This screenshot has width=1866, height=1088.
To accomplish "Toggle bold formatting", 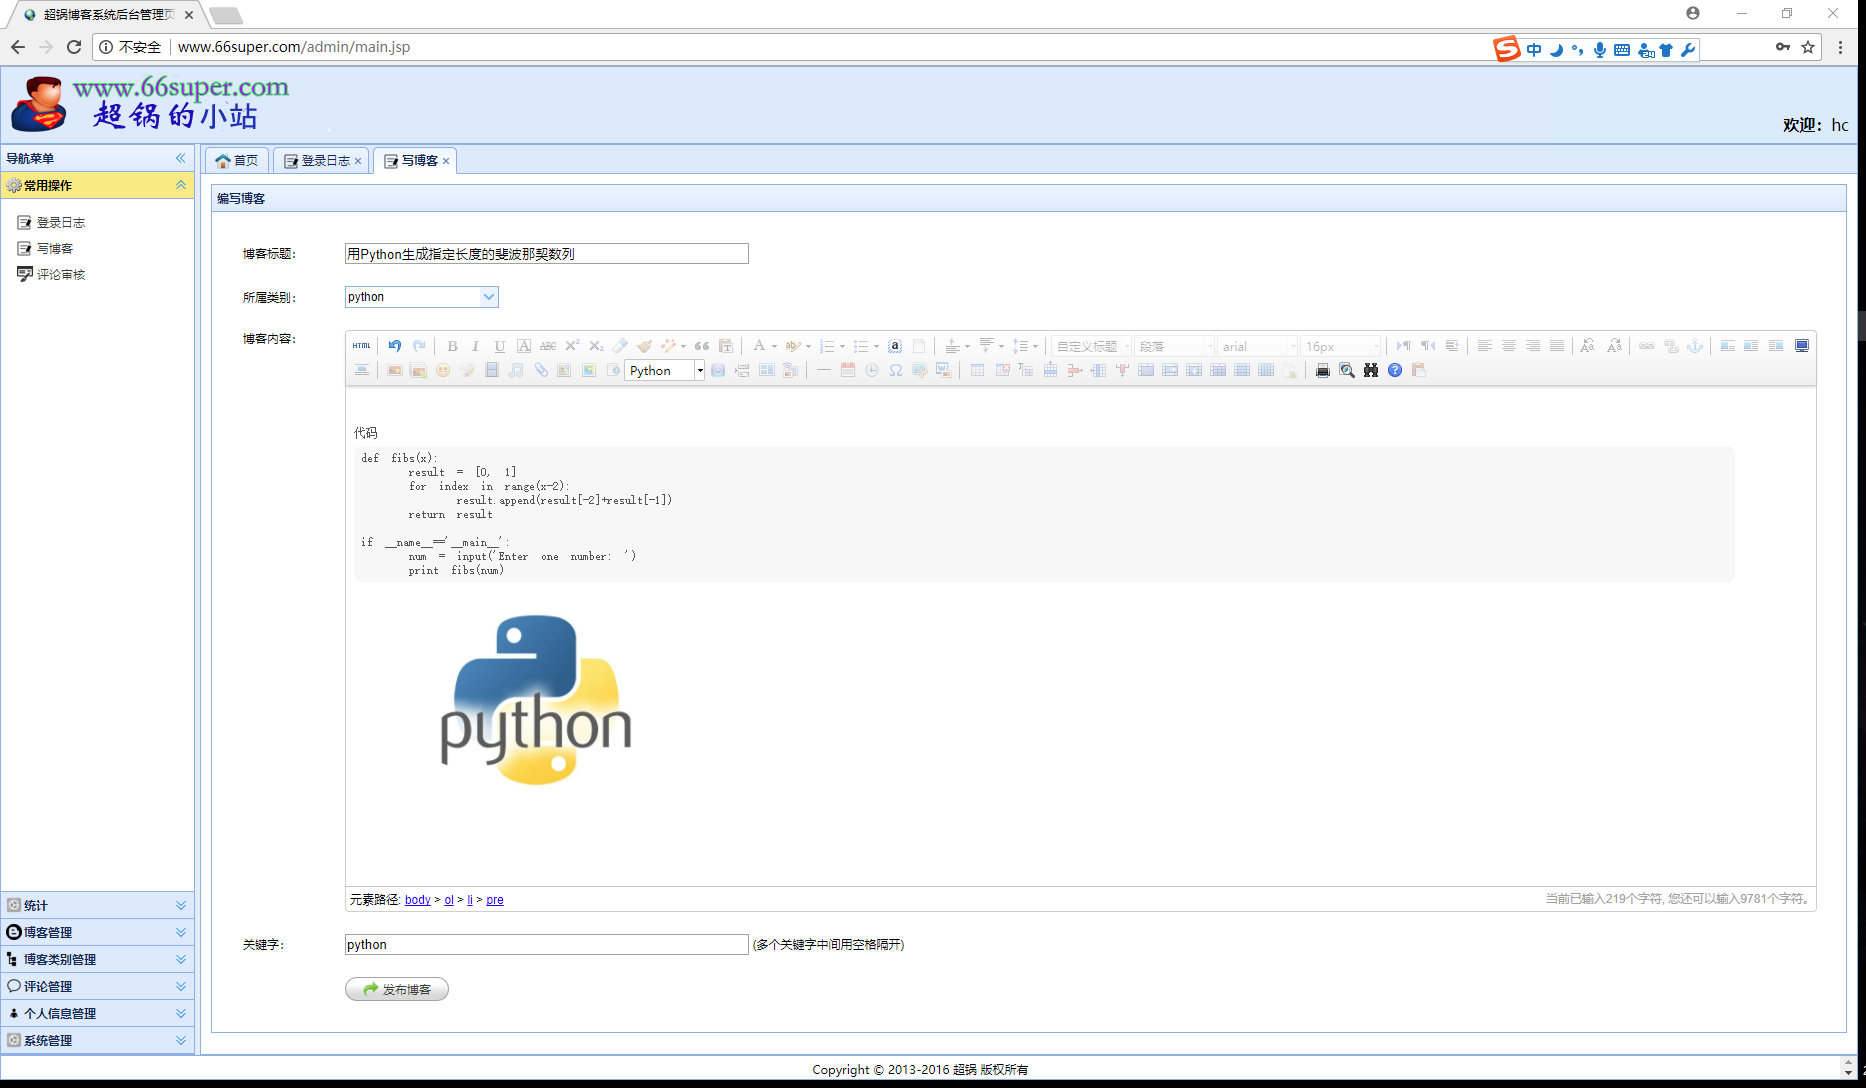I will pos(452,346).
